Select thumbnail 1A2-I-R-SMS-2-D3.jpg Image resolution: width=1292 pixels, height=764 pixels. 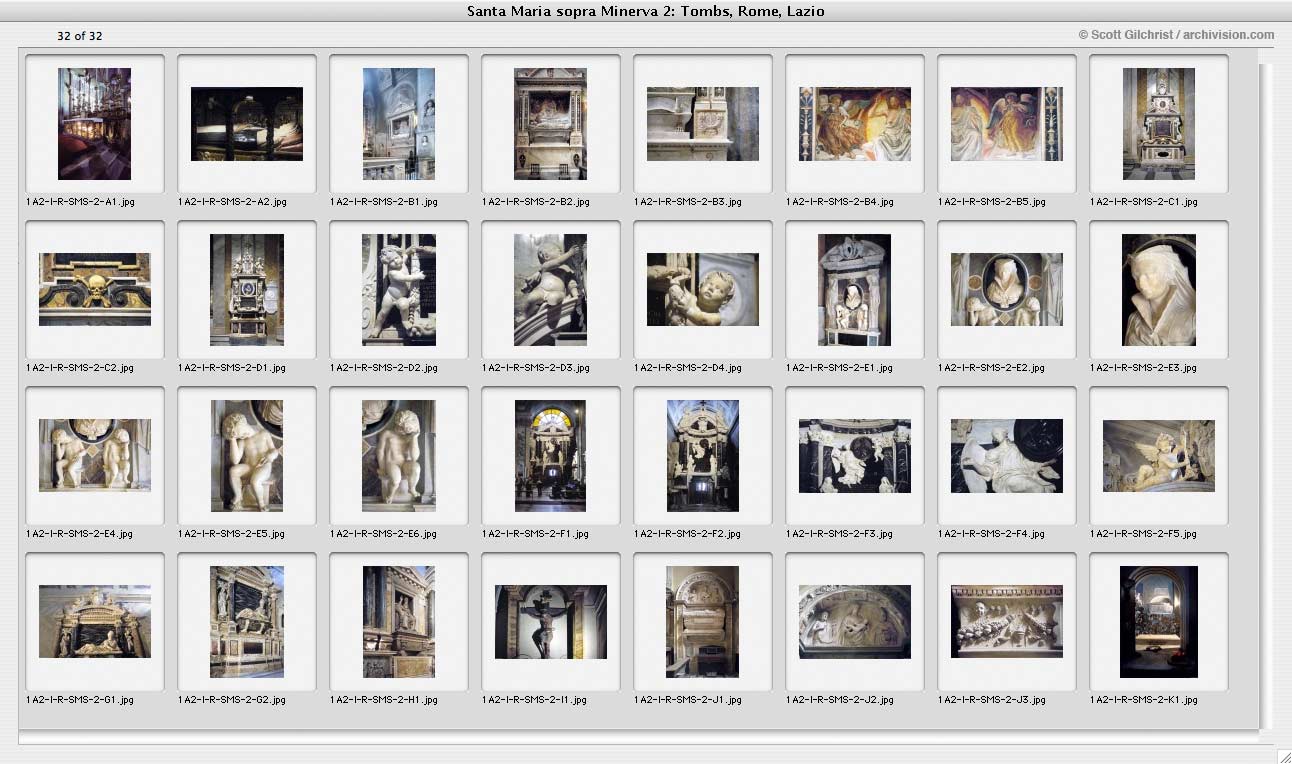point(551,290)
